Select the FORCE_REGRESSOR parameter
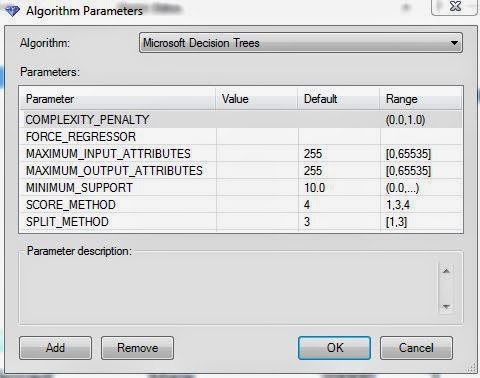The image size is (480, 378). [81, 137]
